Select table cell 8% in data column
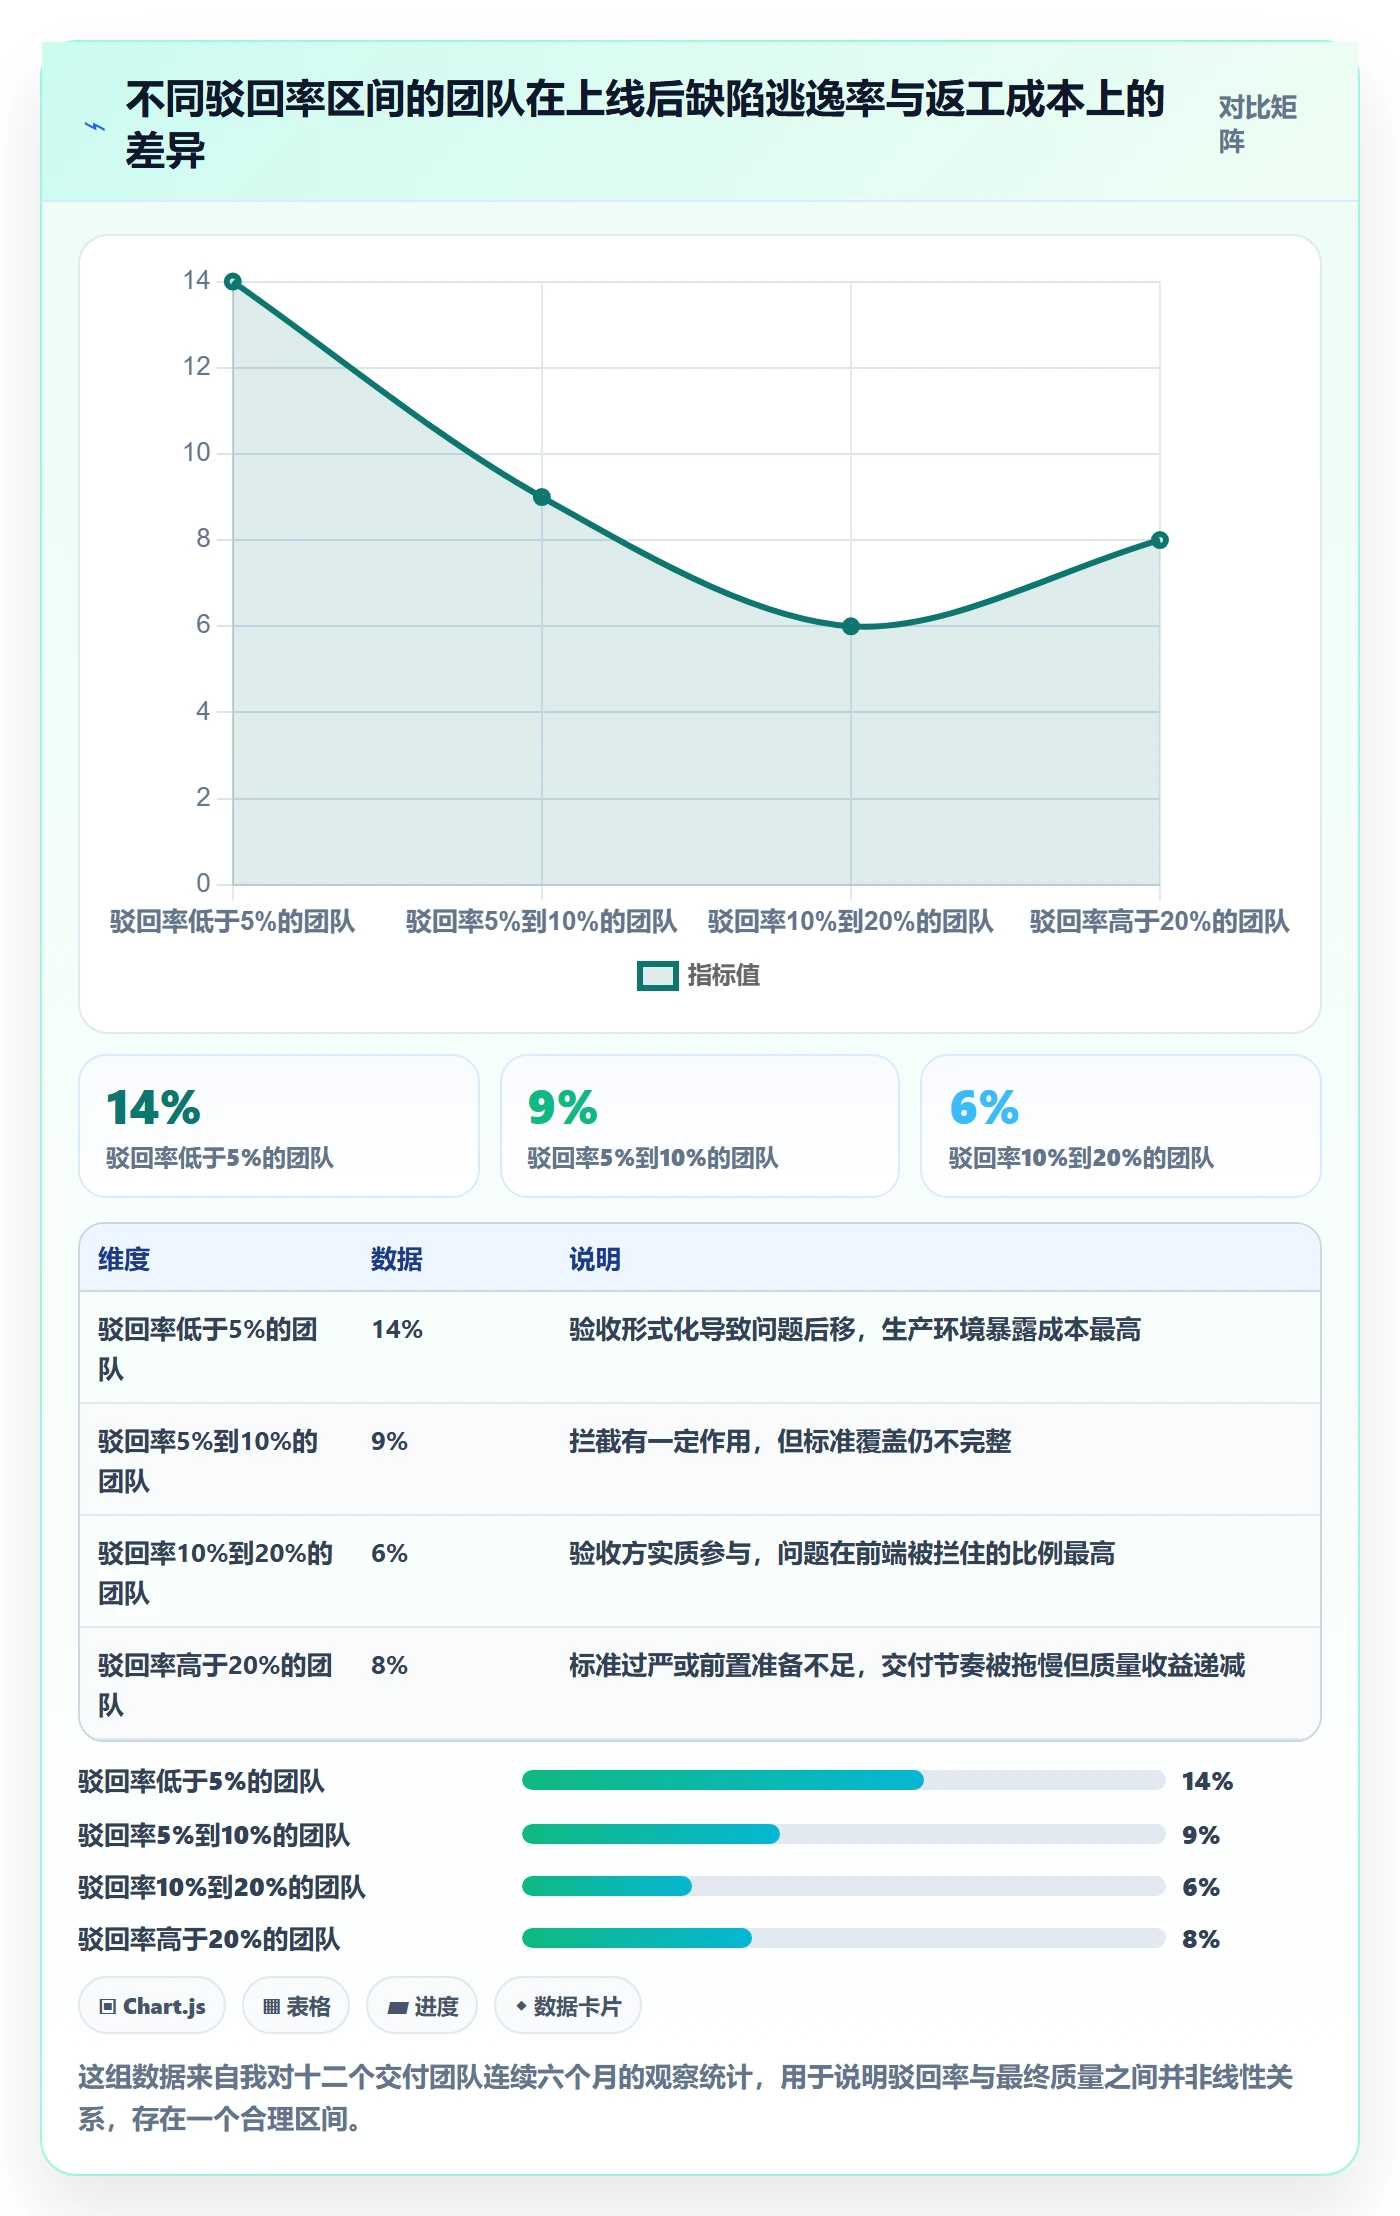The height and width of the screenshot is (2216, 1400). tap(390, 1666)
